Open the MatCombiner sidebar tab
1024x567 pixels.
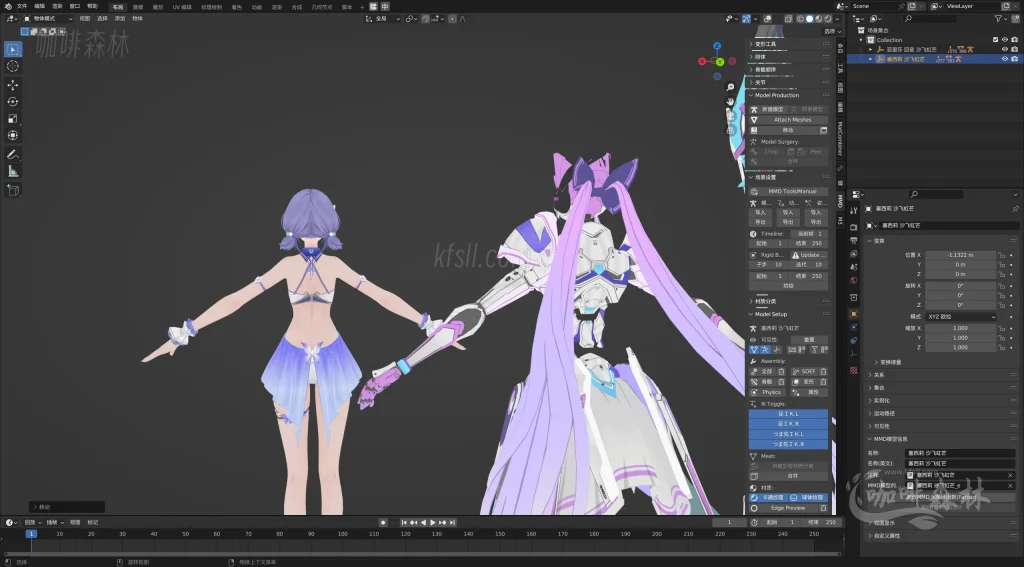tap(840, 138)
